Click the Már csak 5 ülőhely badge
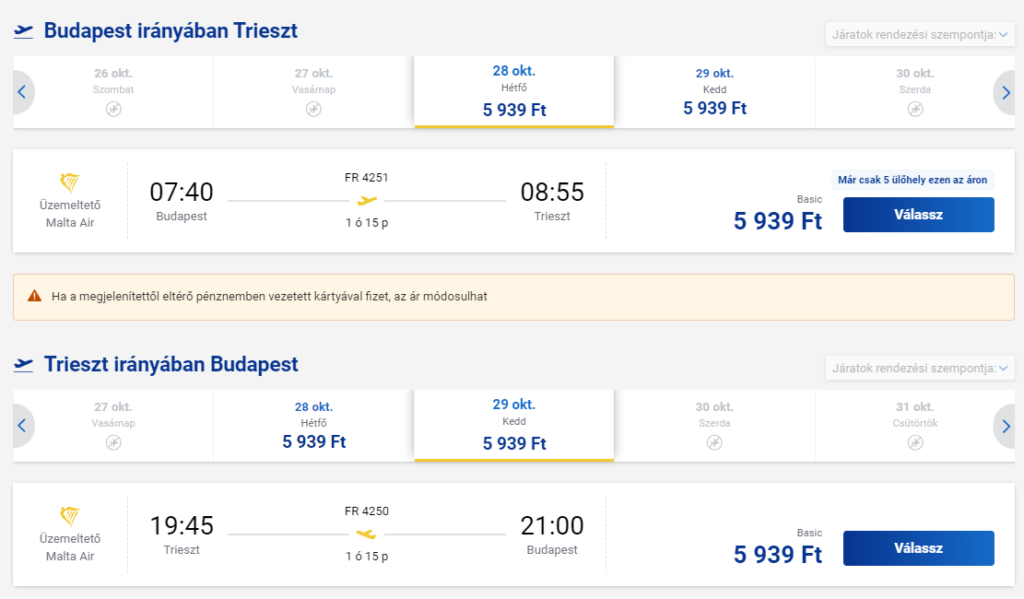Viewport: 1024px width, 599px height. point(912,180)
